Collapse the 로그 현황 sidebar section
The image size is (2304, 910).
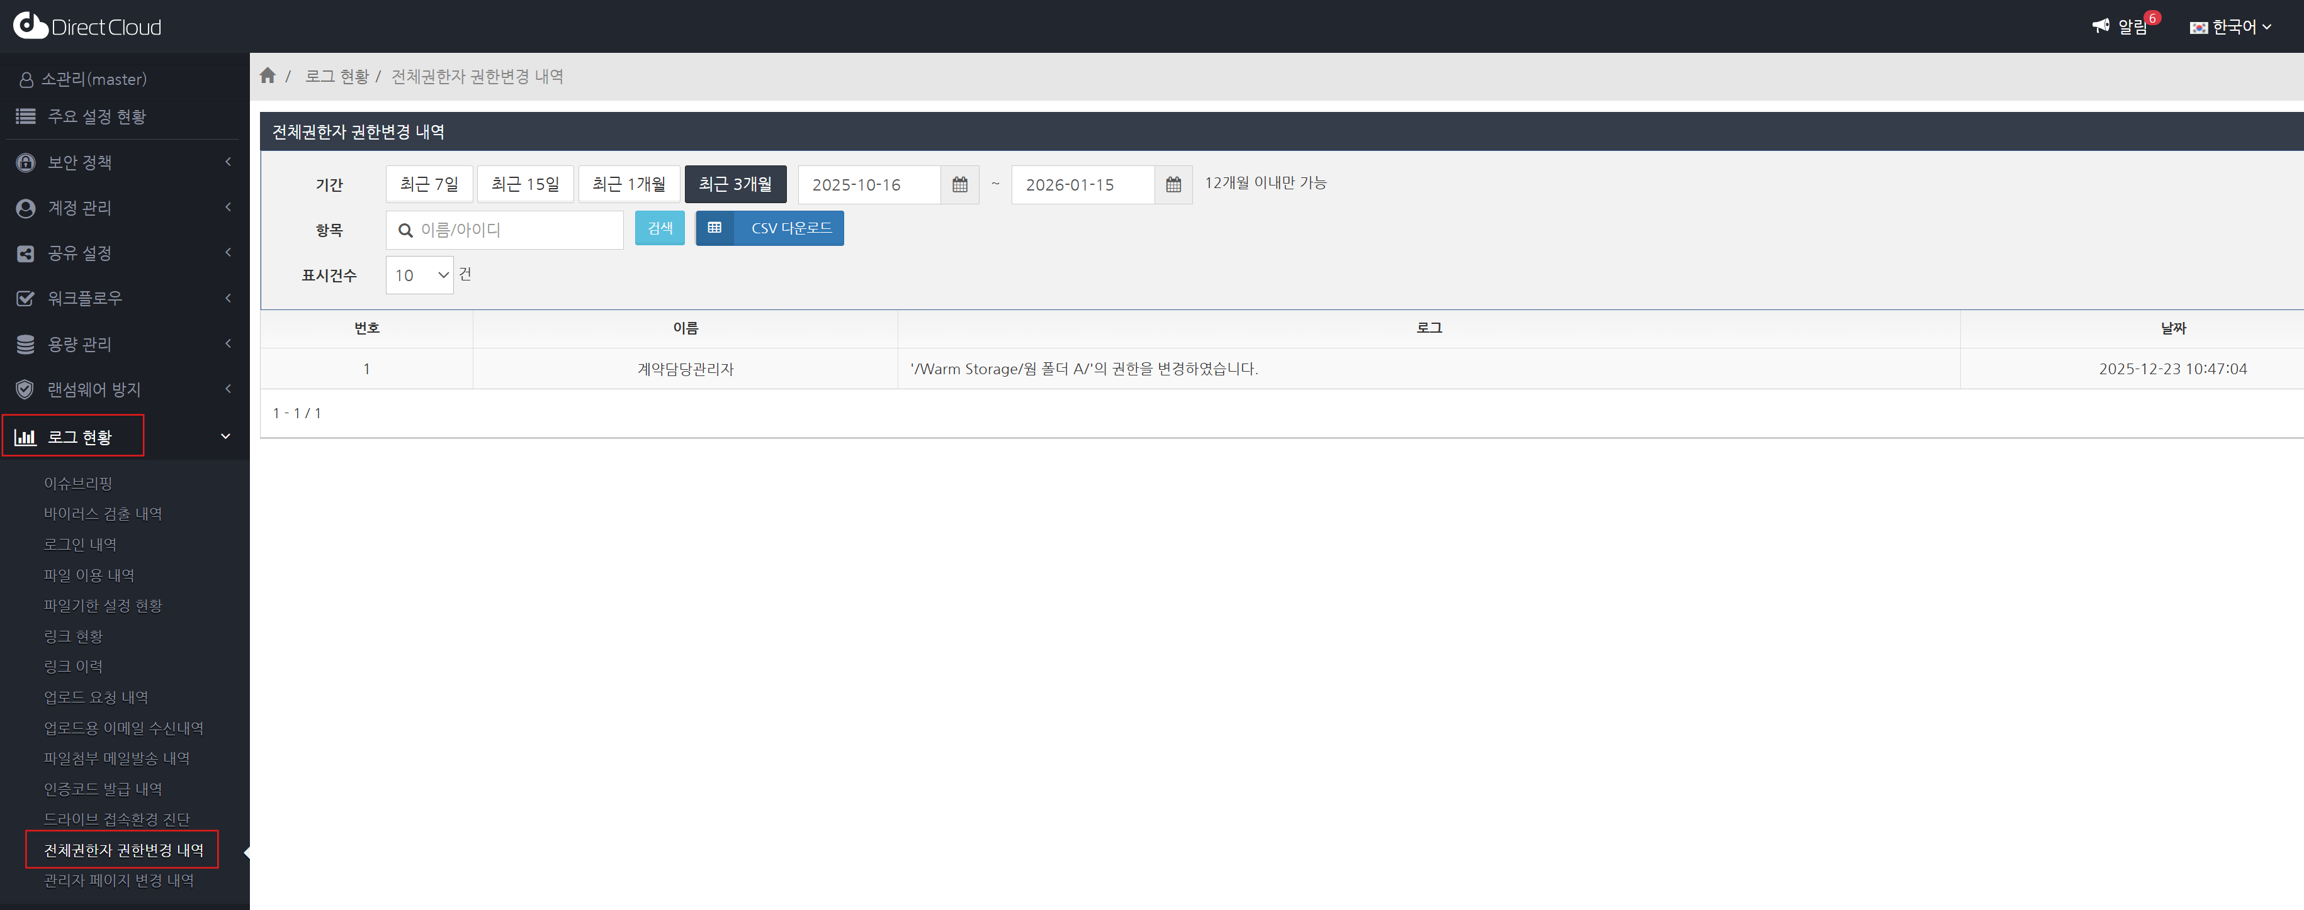click(x=225, y=437)
